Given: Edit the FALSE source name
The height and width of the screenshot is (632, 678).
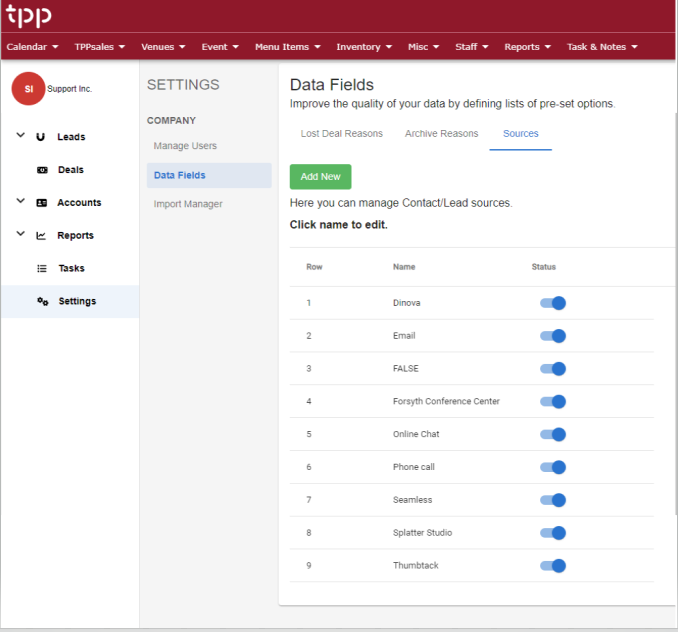Looking at the screenshot, I should click(x=406, y=369).
